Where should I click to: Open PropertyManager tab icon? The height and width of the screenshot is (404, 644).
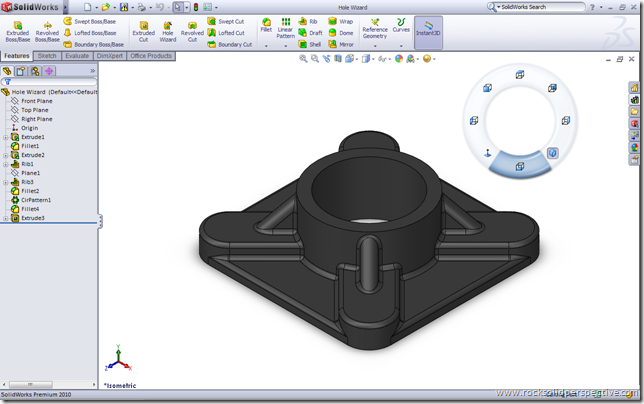21,71
